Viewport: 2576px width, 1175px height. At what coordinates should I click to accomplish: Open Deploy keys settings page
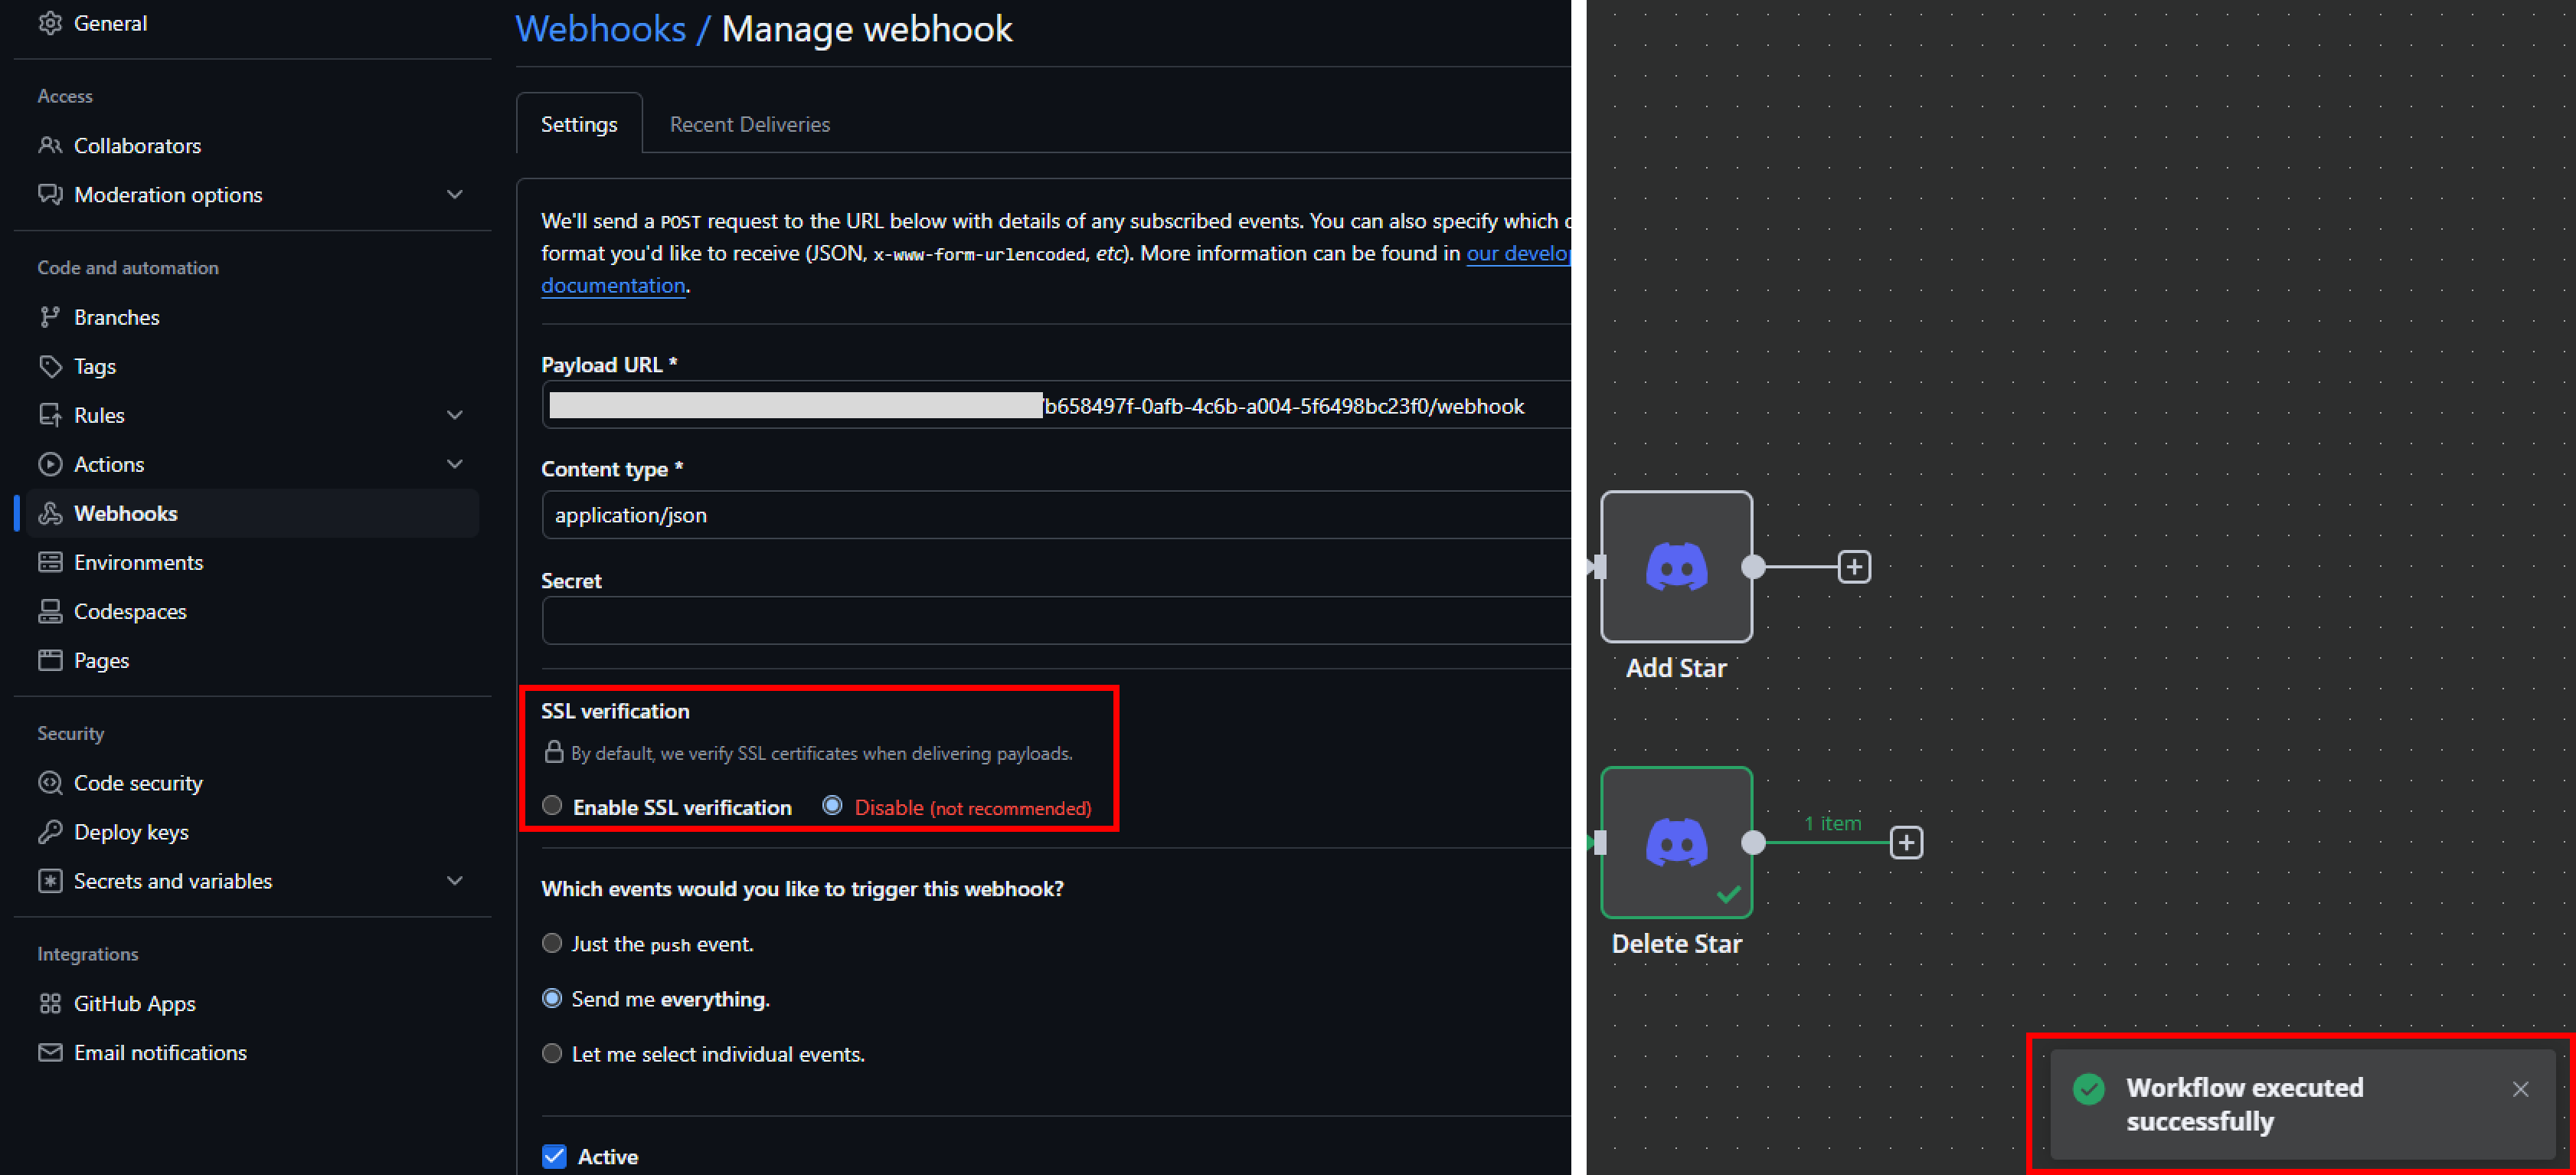[131, 832]
